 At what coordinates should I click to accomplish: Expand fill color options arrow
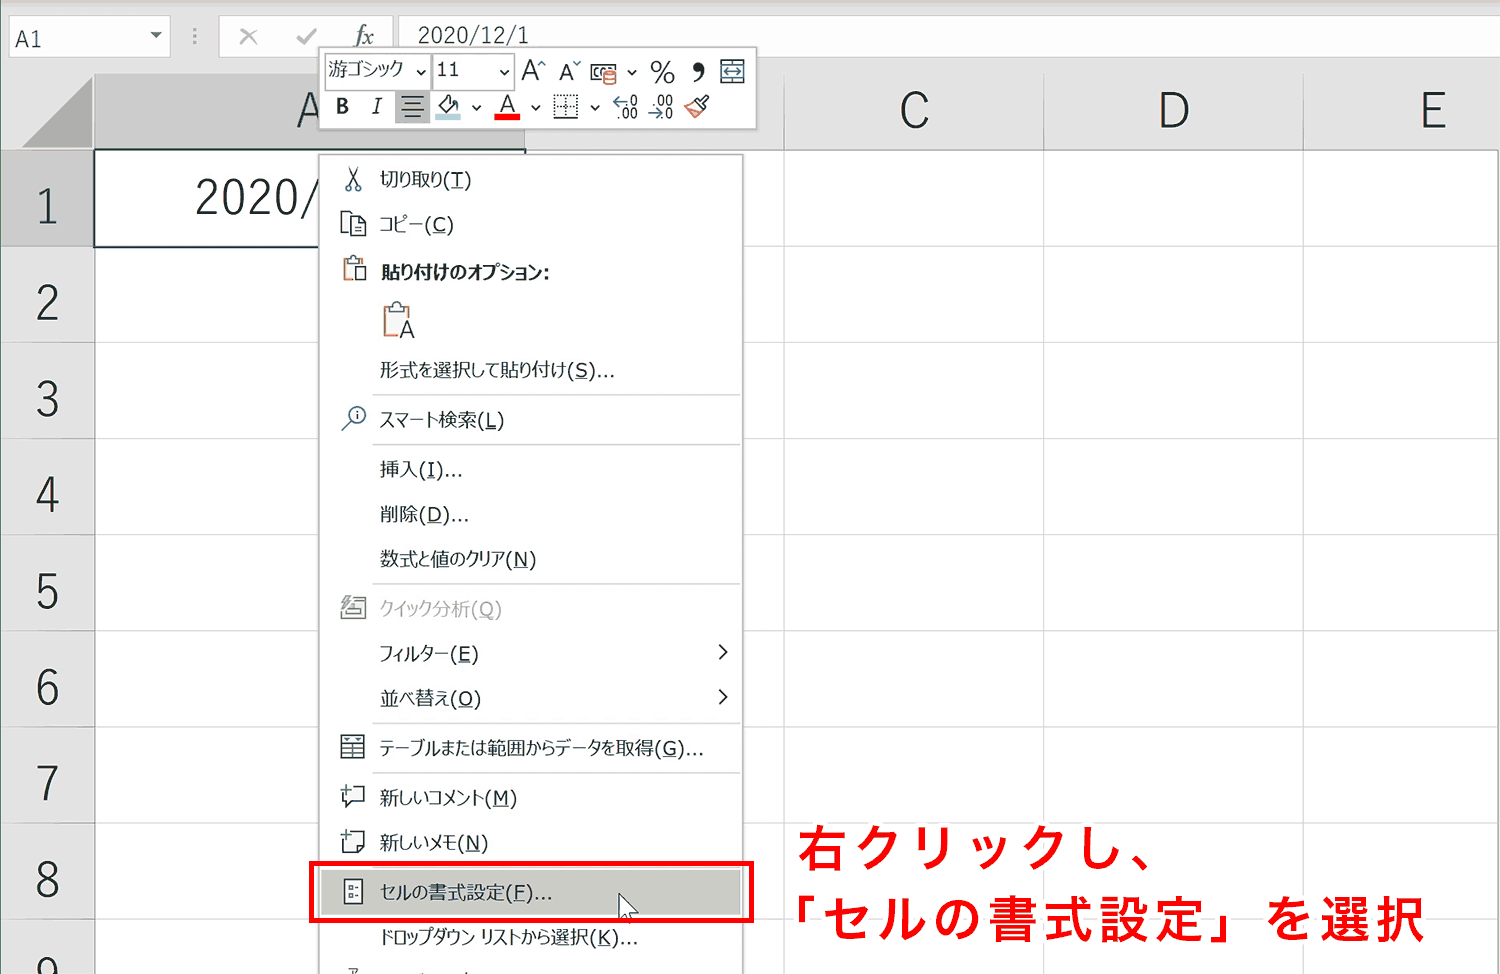[x=476, y=107]
